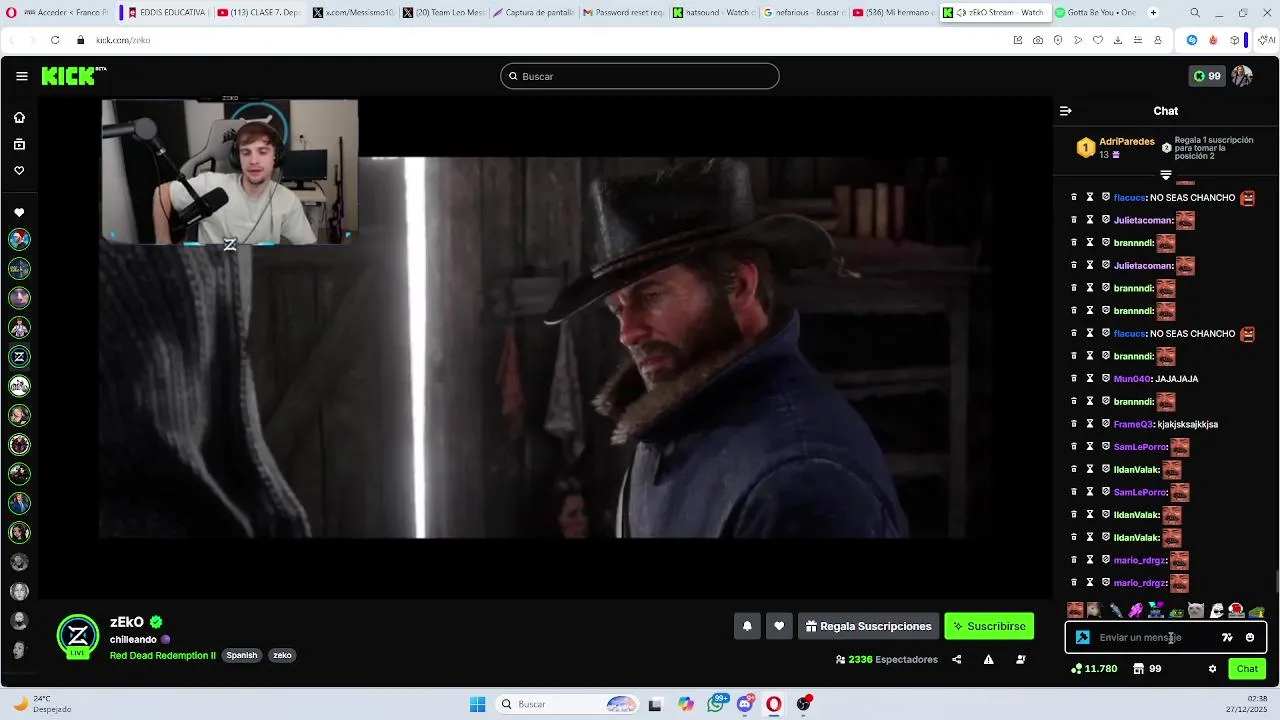Select the gray cat quick emote
This screenshot has width=1280, height=720.
coord(1196,610)
